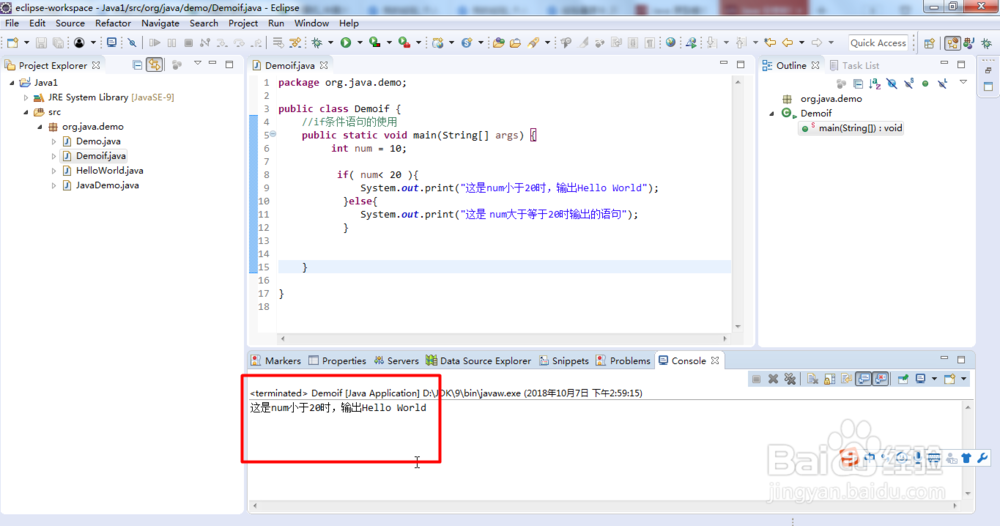Screen dimensions: 1000x526
Task: Click the Open Perspective icon
Action: (x=929, y=43)
